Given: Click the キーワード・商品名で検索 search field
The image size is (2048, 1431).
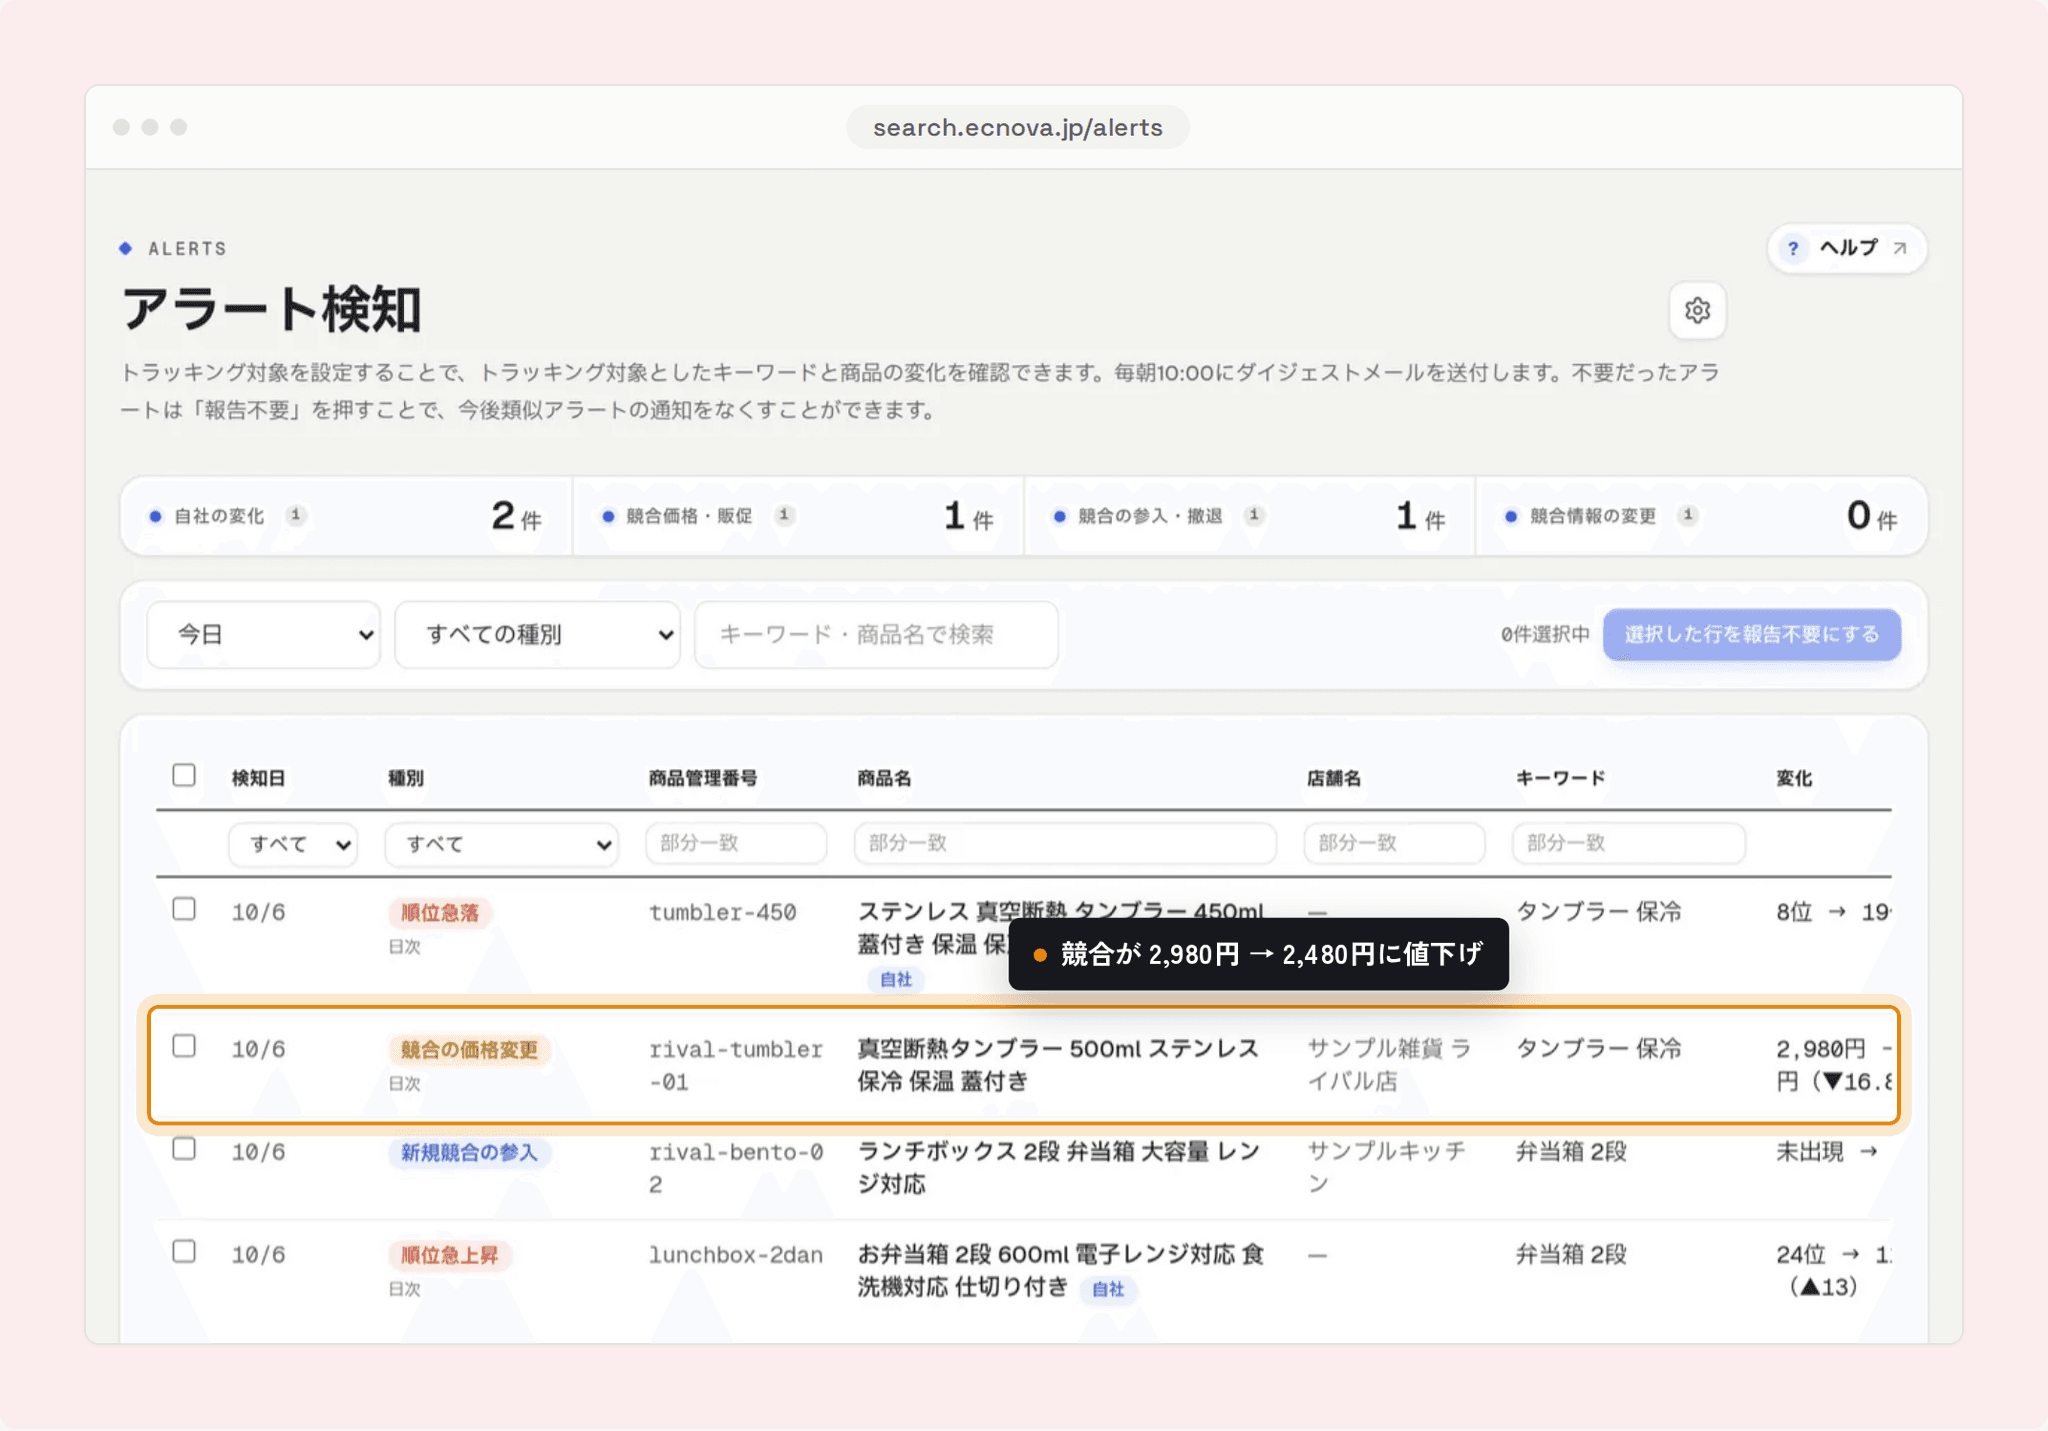Looking at the screenshot, I should [877, 634].
